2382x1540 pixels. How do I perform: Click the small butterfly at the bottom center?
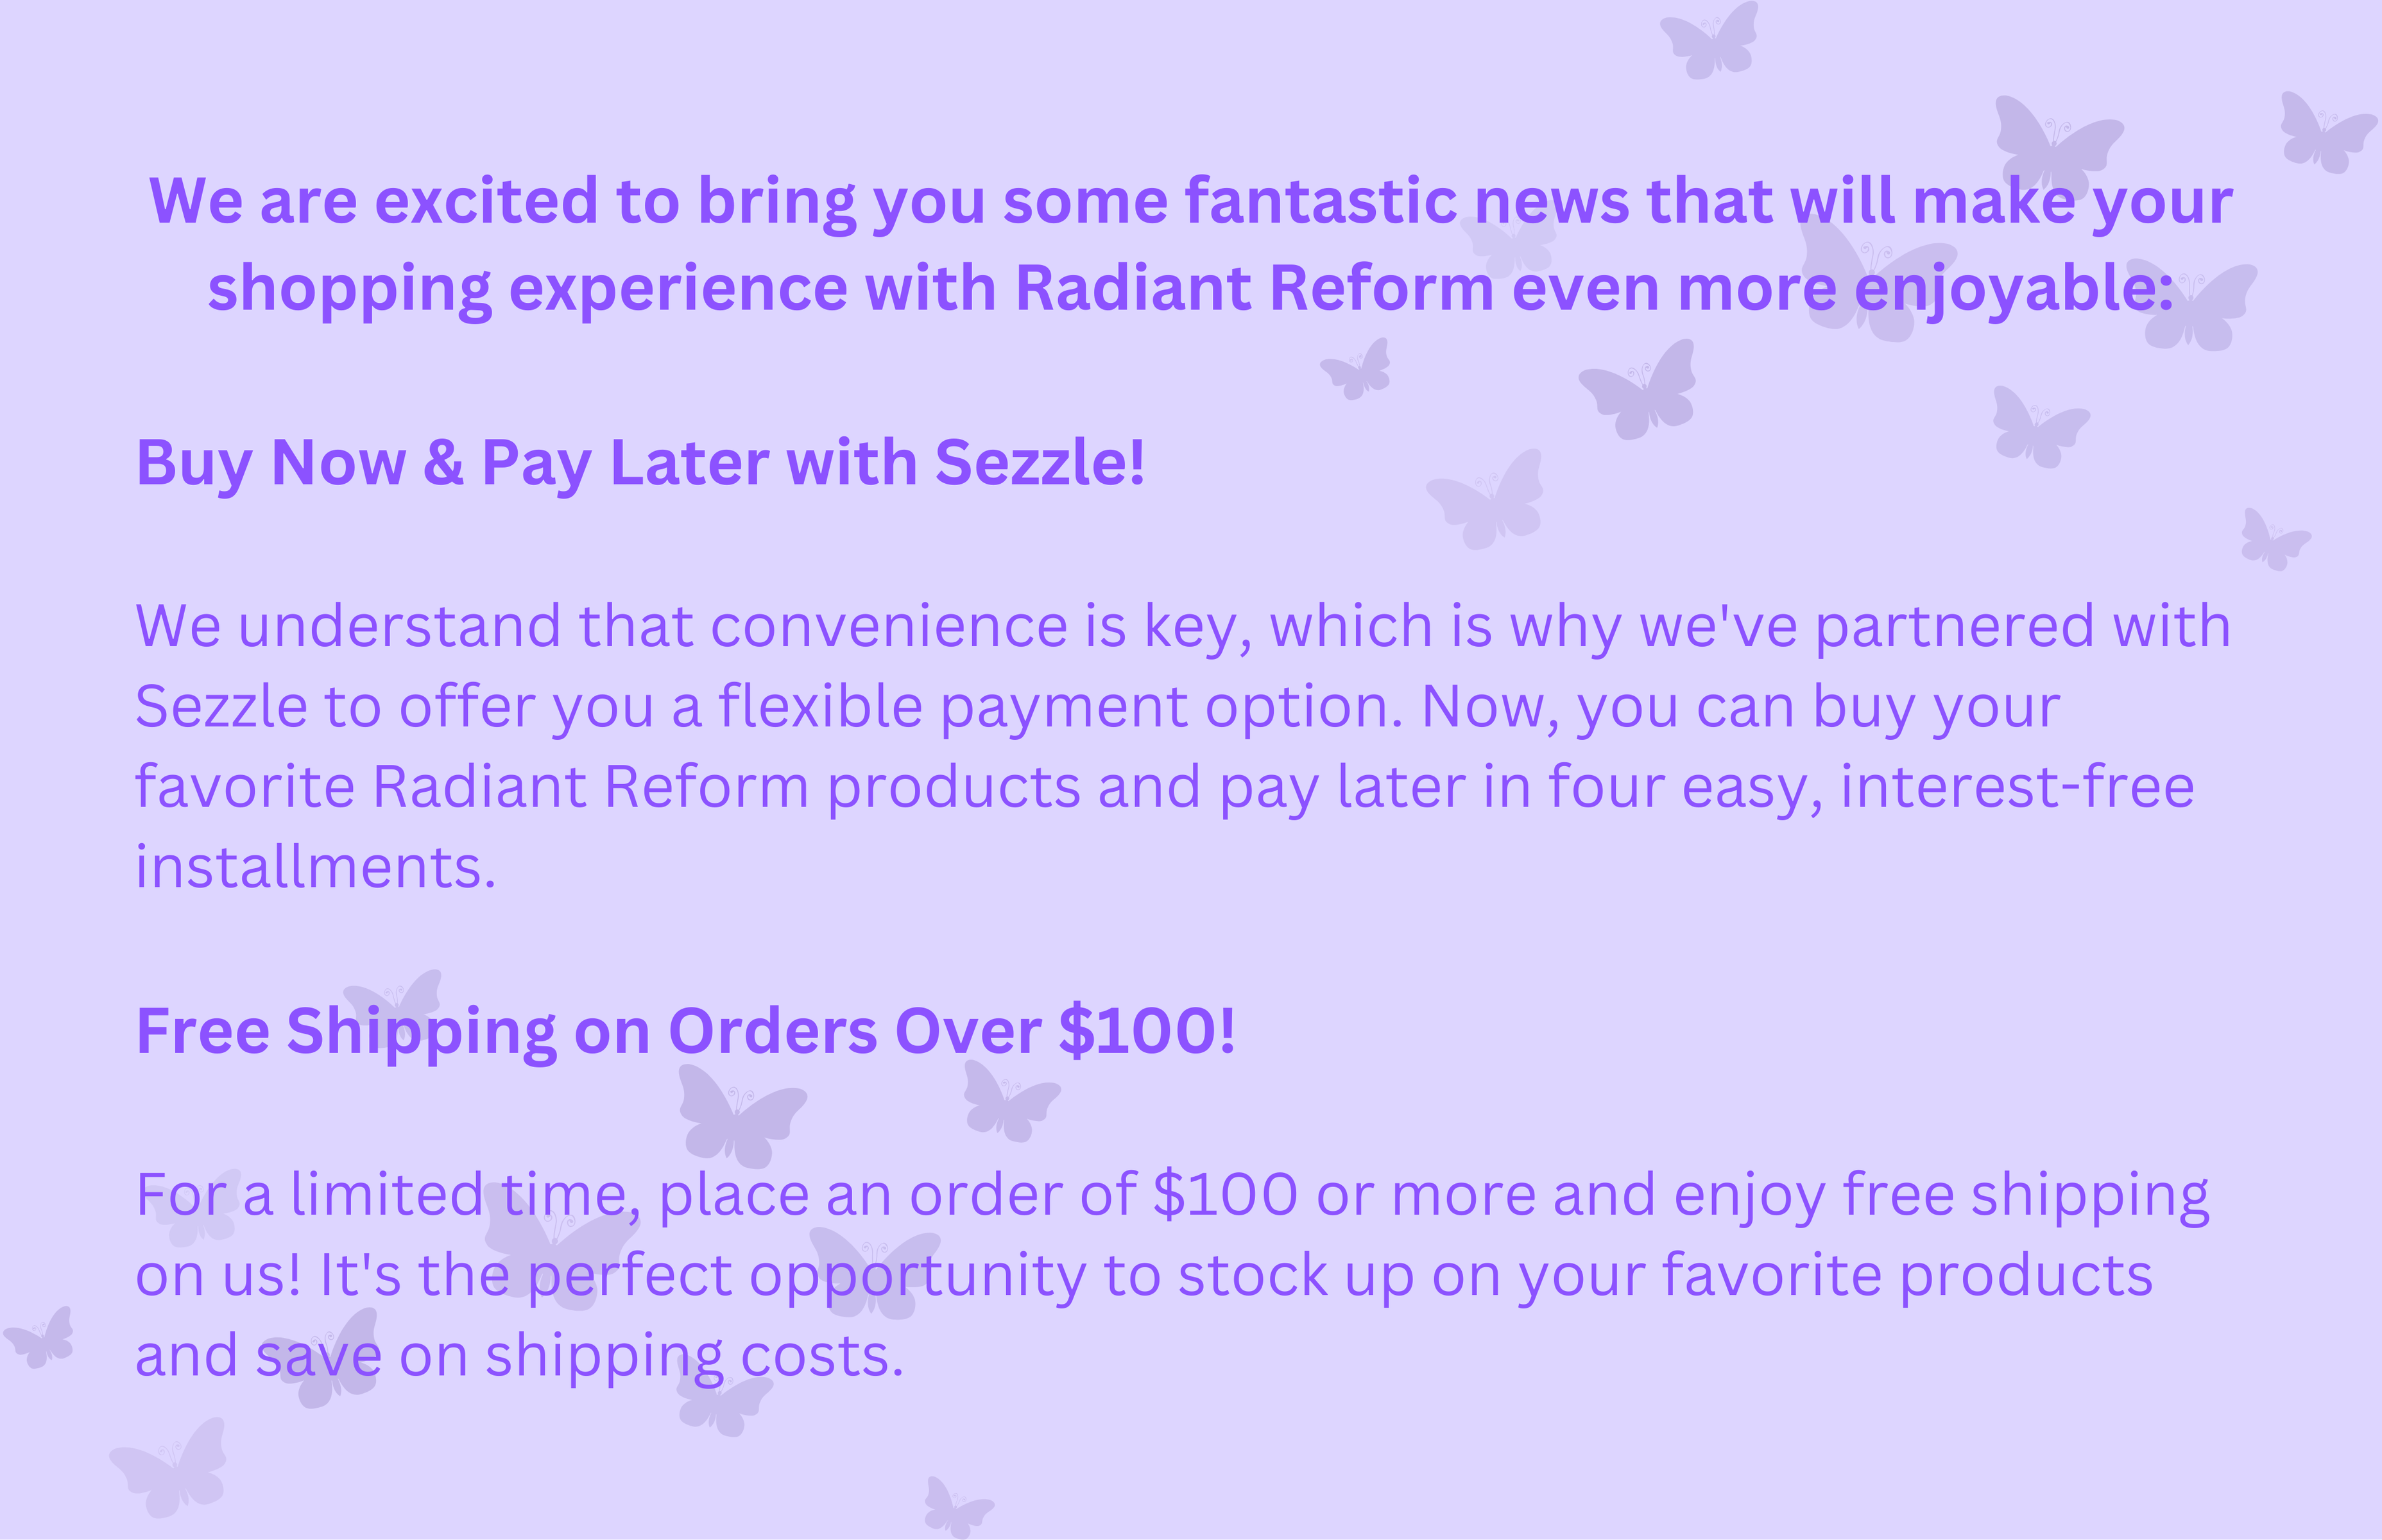[957, 1507]
